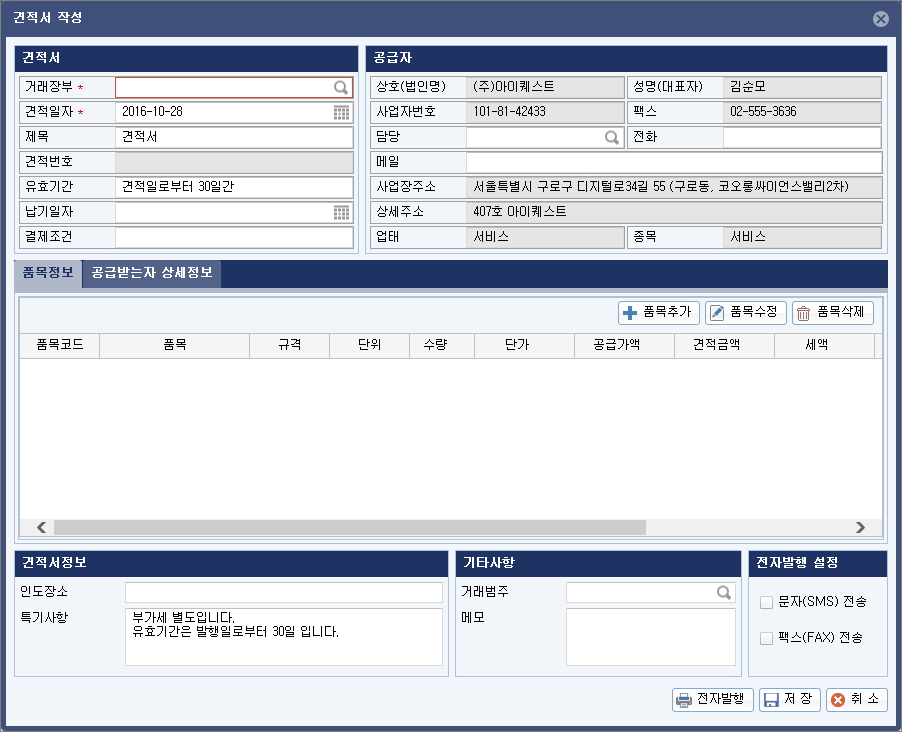Viewport: 902px width, 732px height.
Task: Click 저장 button
Action: [789, 700]
